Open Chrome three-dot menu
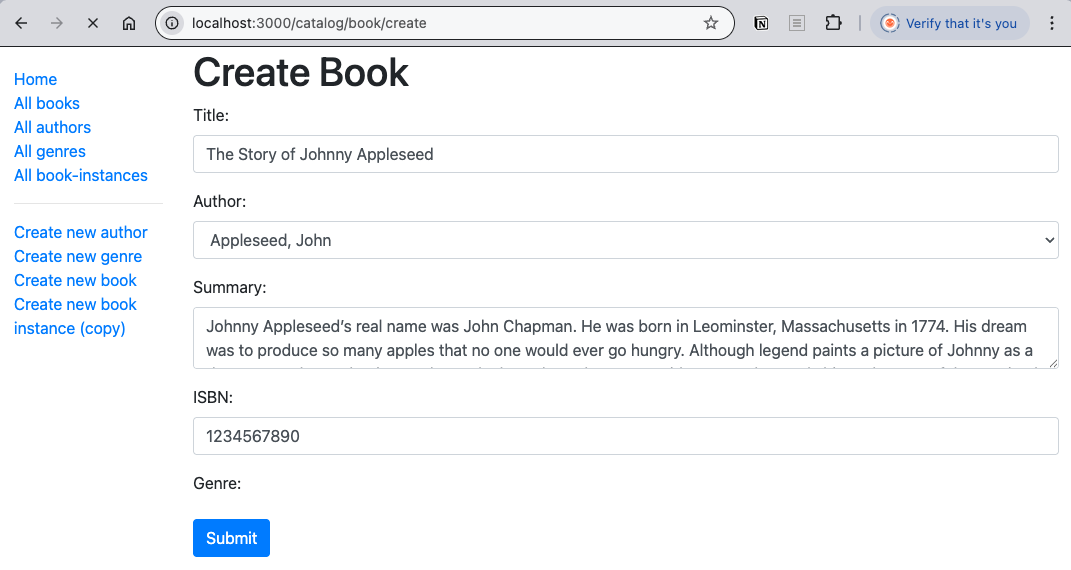Viewport: 1071px width, 570px height. tap(1051, 23)
